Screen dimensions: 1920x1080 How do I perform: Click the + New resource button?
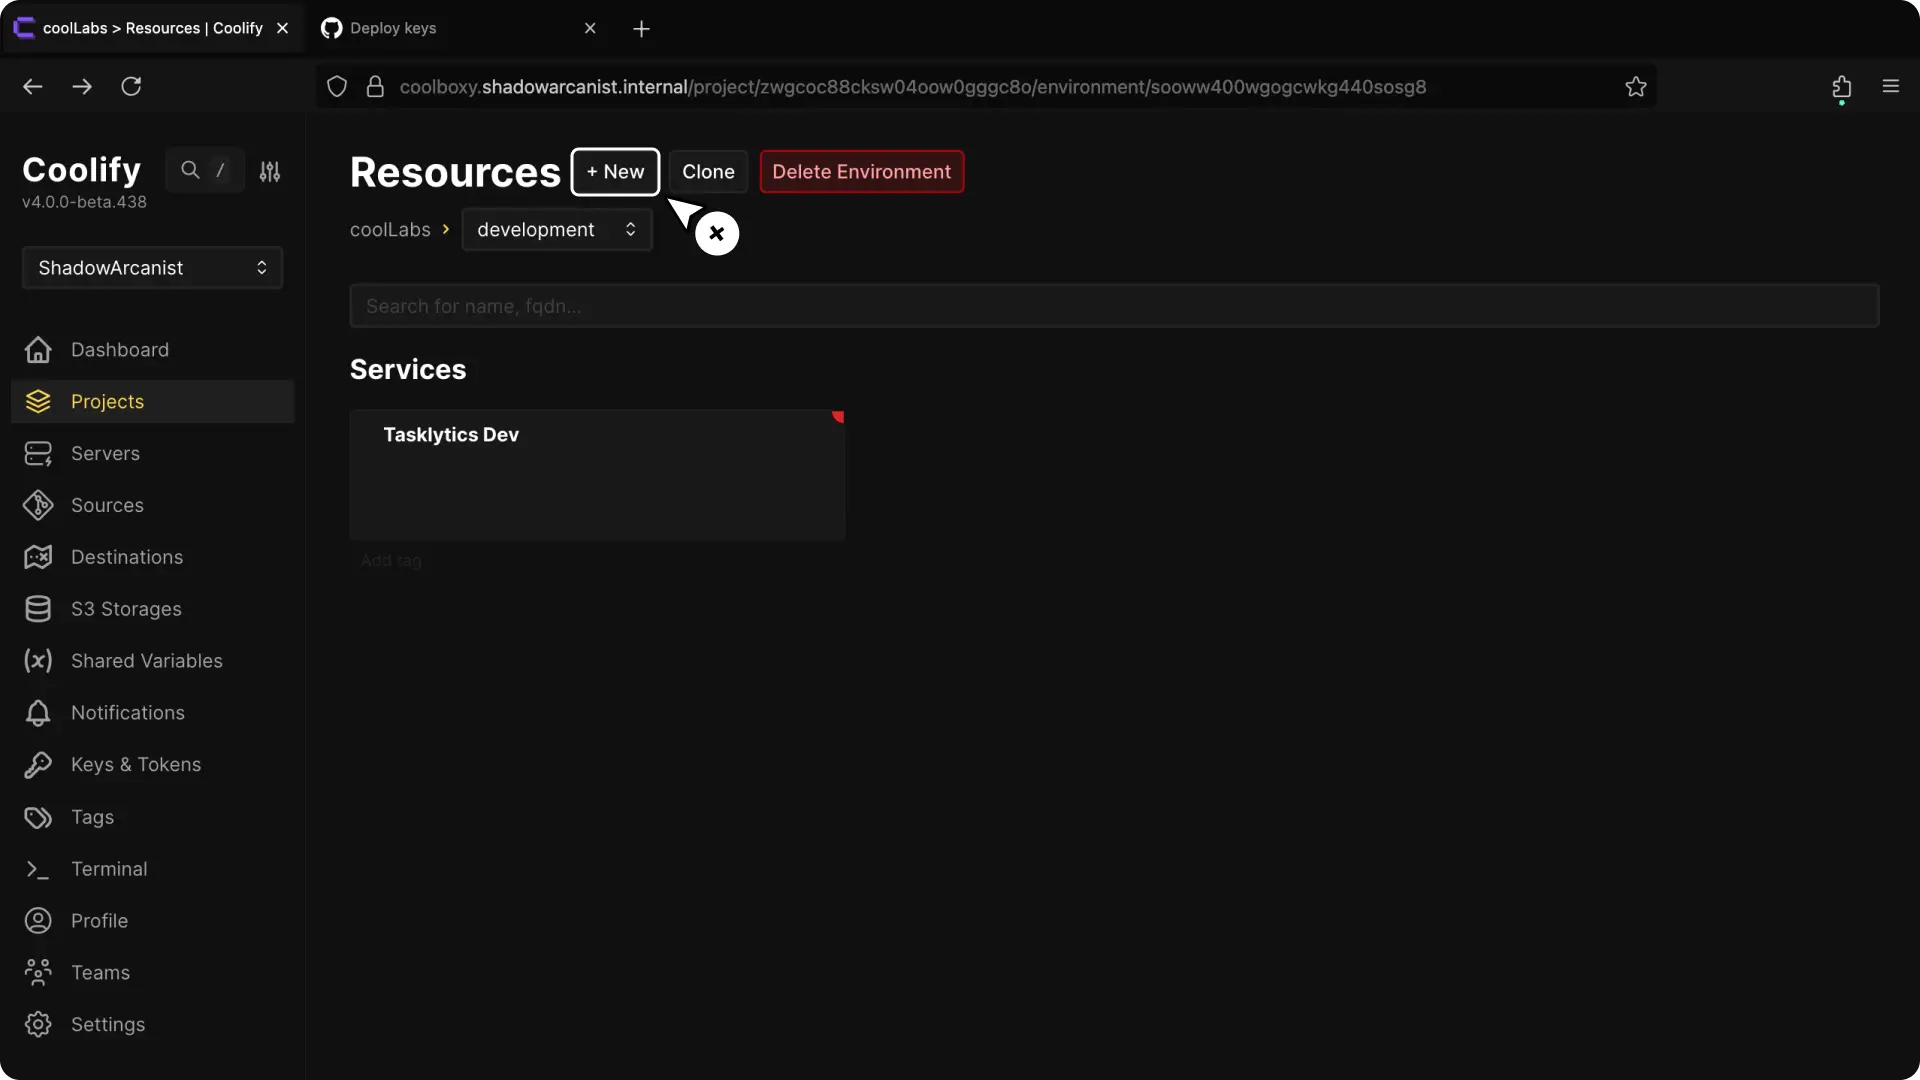tap(615, 172)
